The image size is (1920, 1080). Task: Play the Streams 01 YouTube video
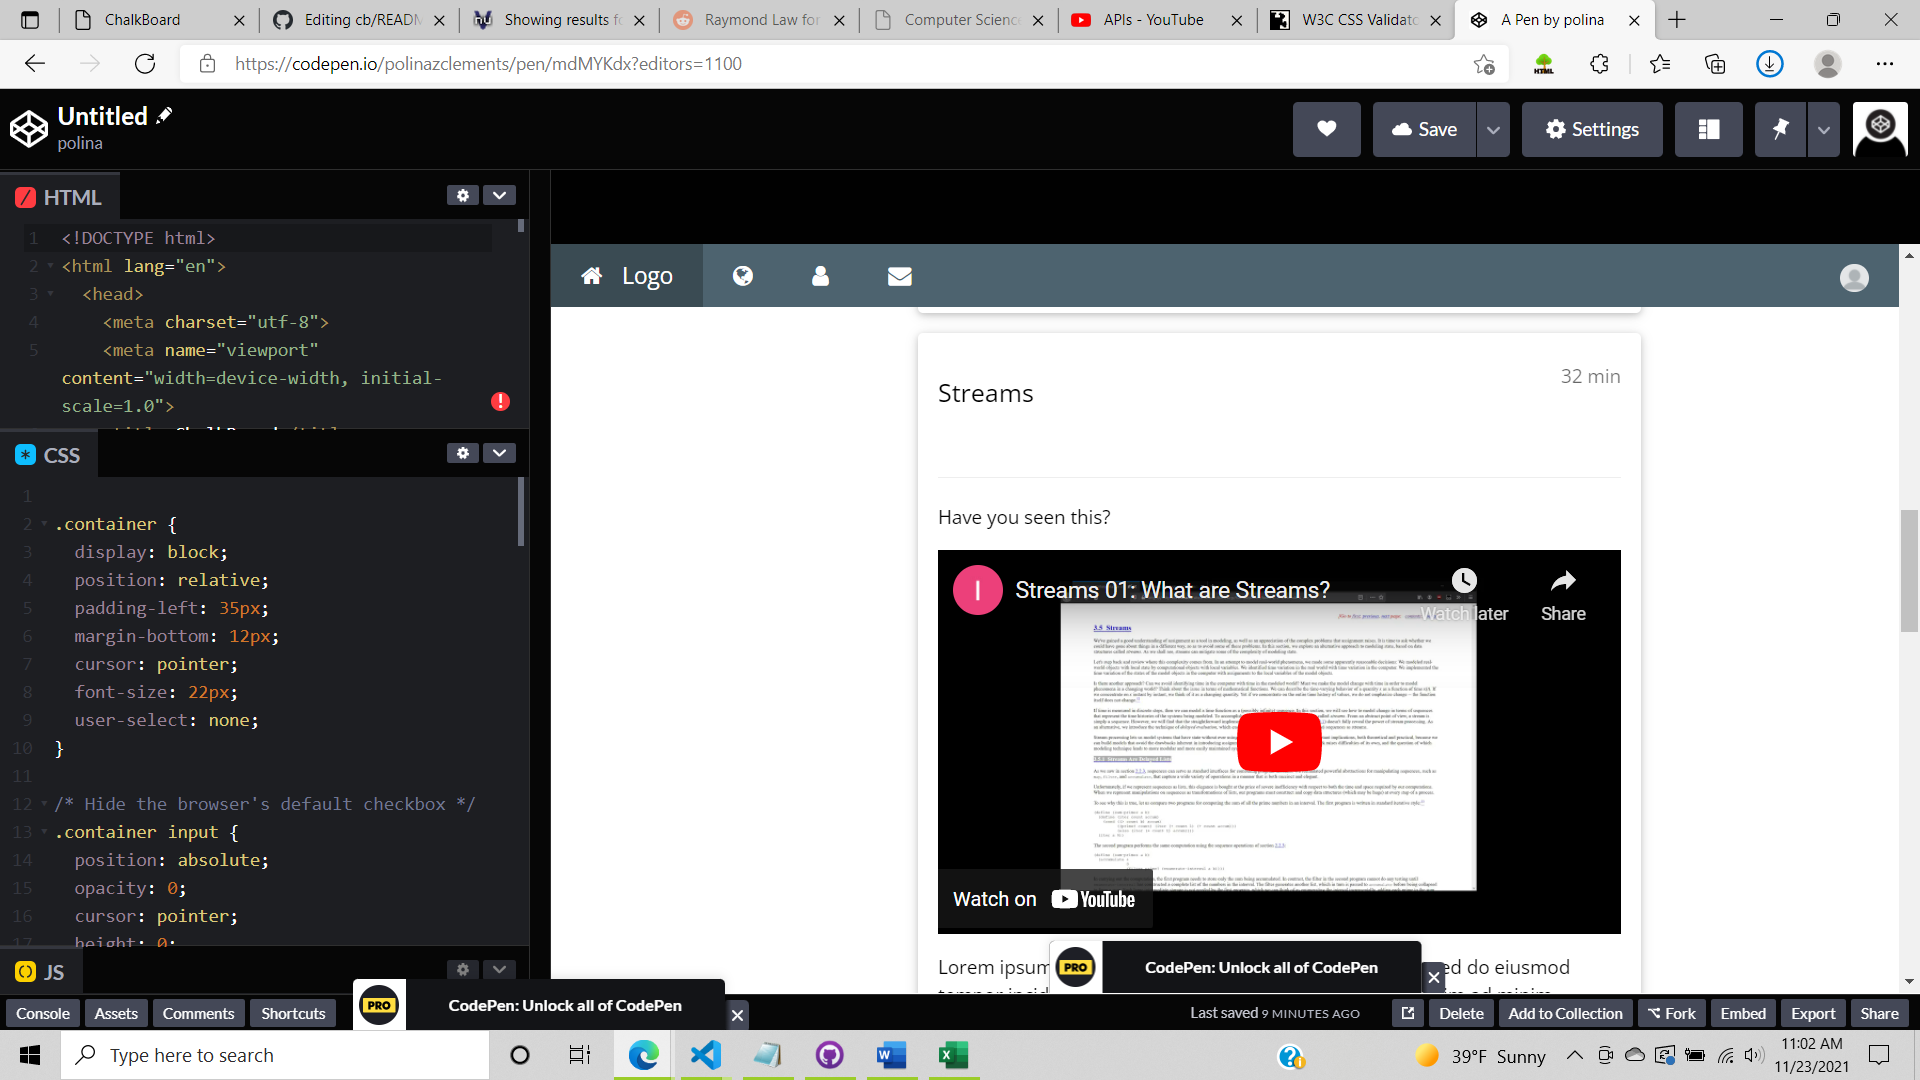1279,741
